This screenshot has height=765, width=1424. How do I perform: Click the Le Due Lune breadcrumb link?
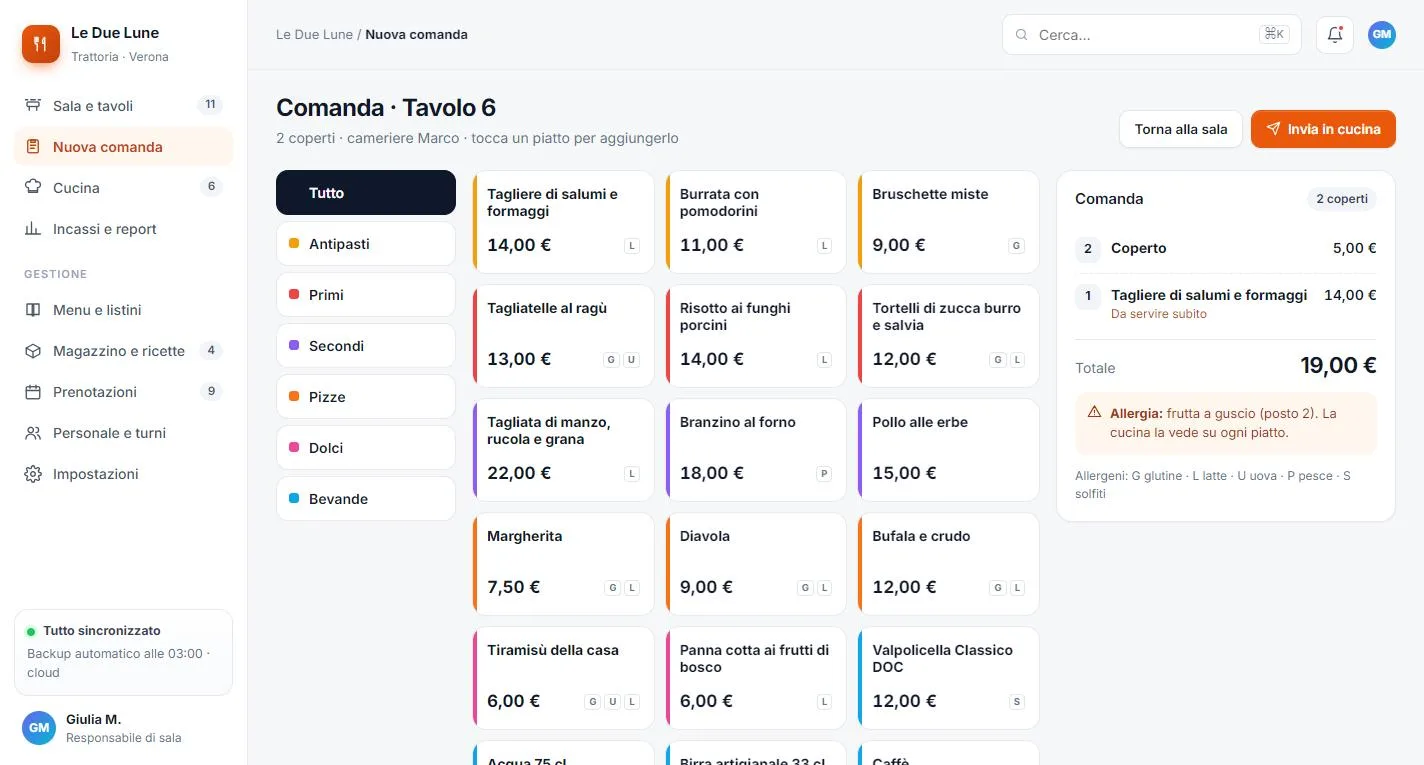314,34
